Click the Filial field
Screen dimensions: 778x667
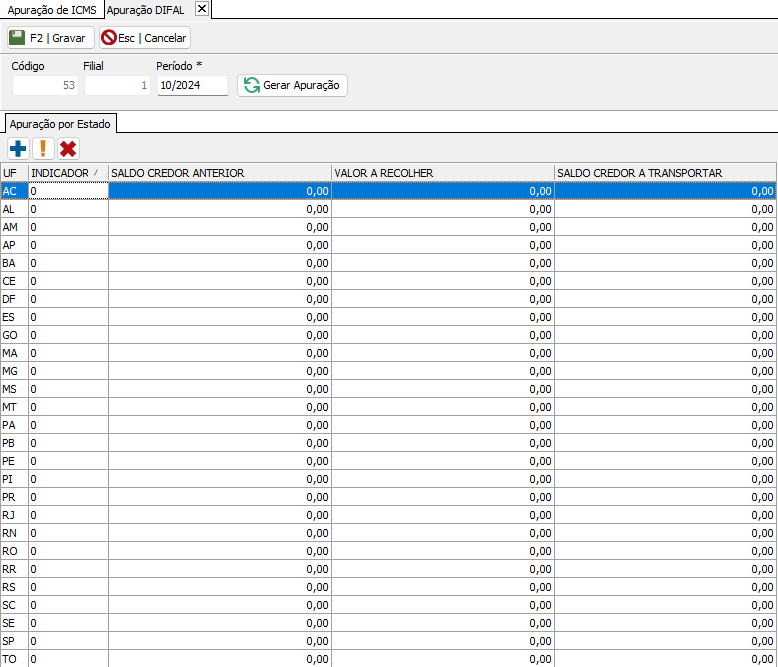[x=117, y=86]
